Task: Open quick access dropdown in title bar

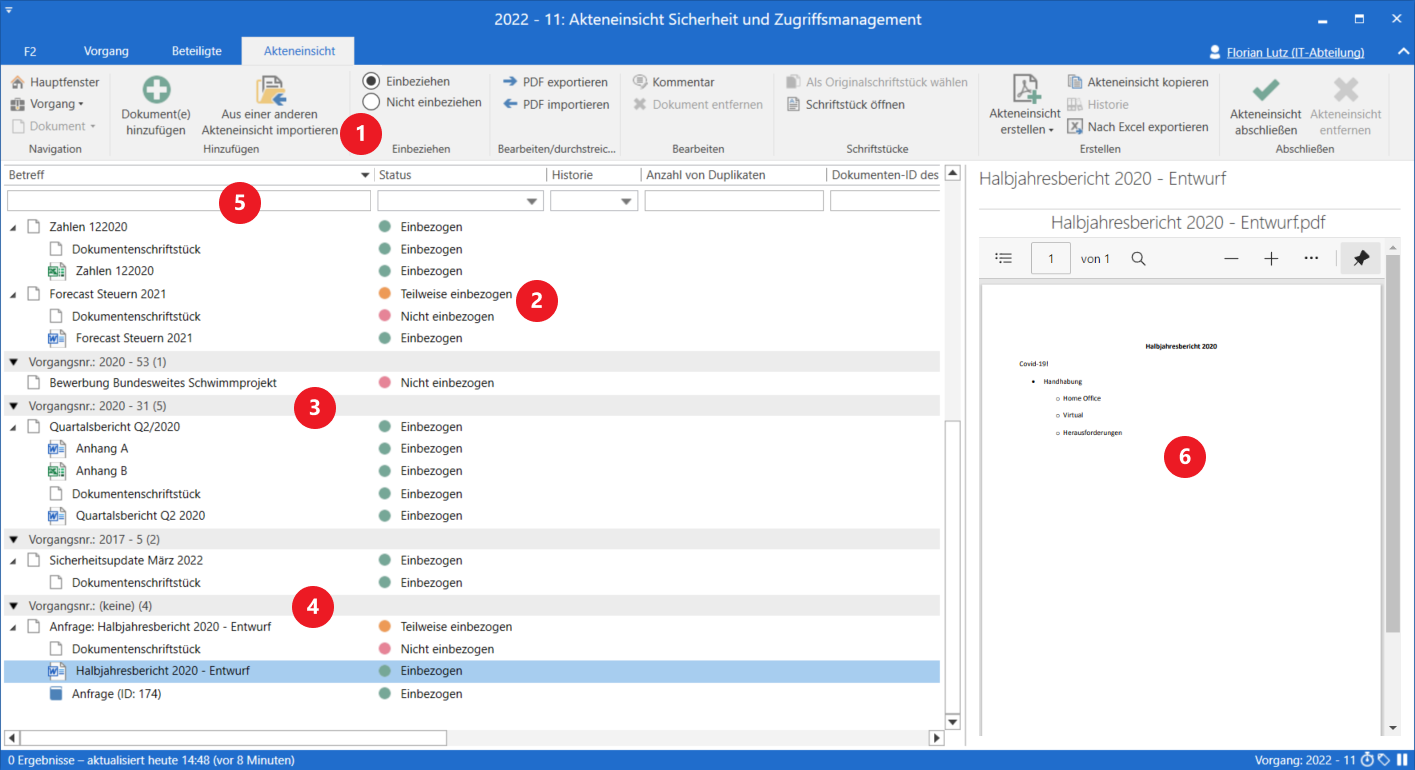Action: click(9, 8)
